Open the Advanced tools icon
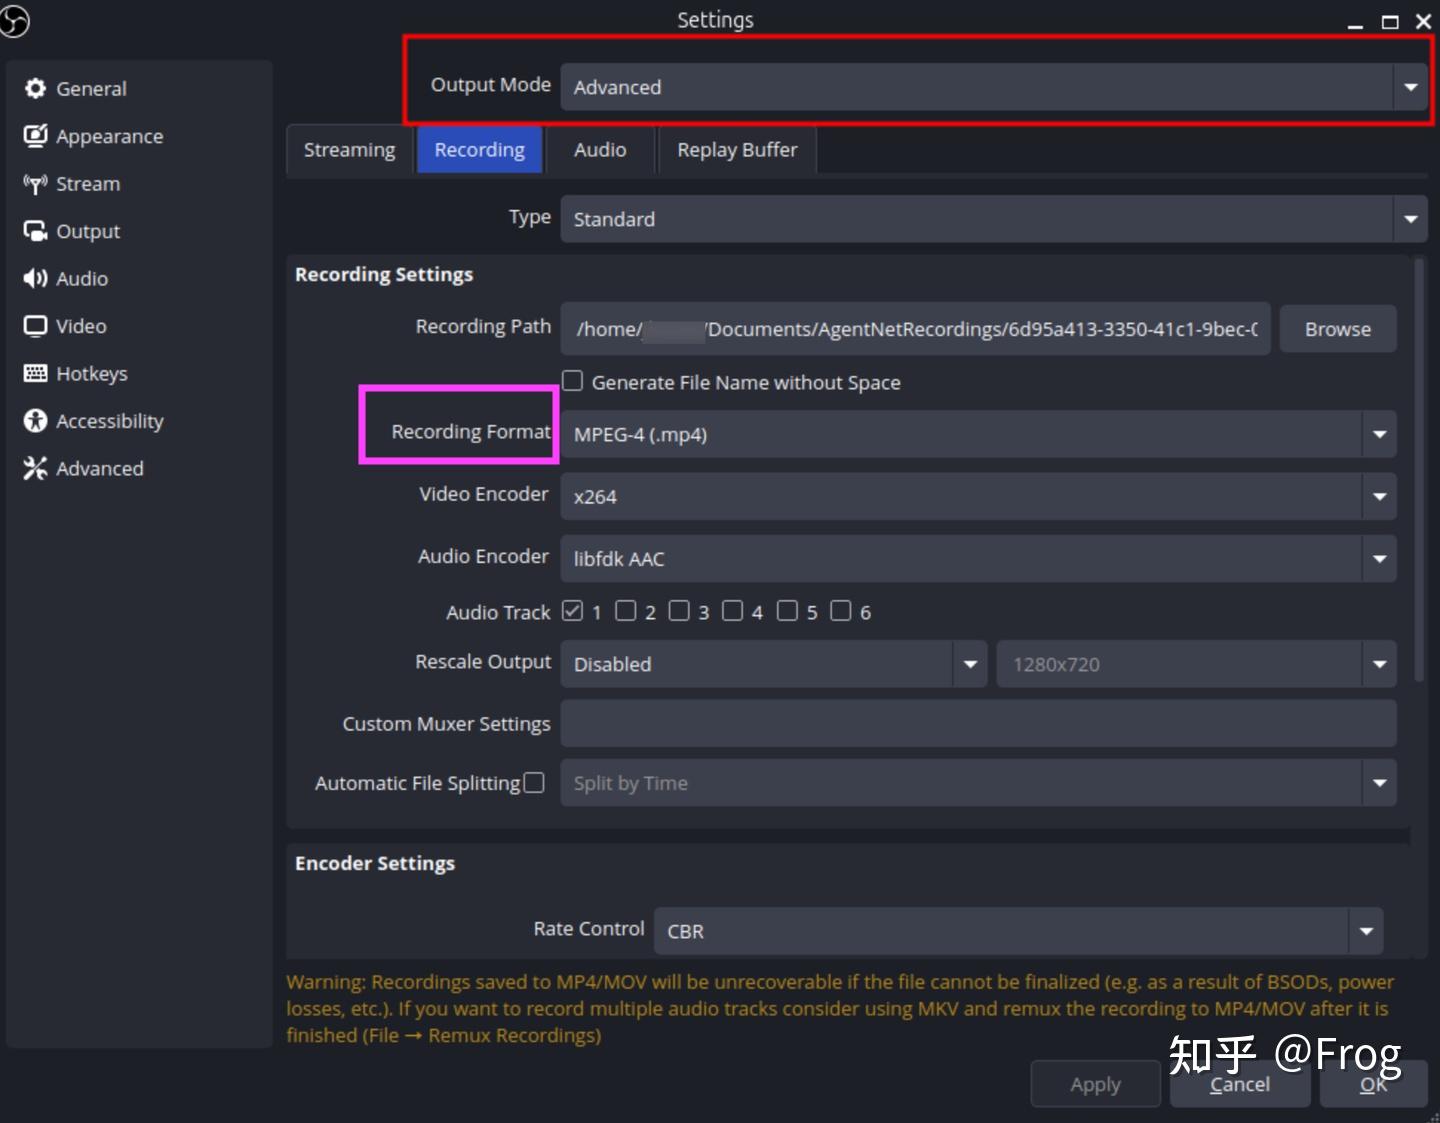This screenshot has width=1440, height=1123. tap(36, 469)
